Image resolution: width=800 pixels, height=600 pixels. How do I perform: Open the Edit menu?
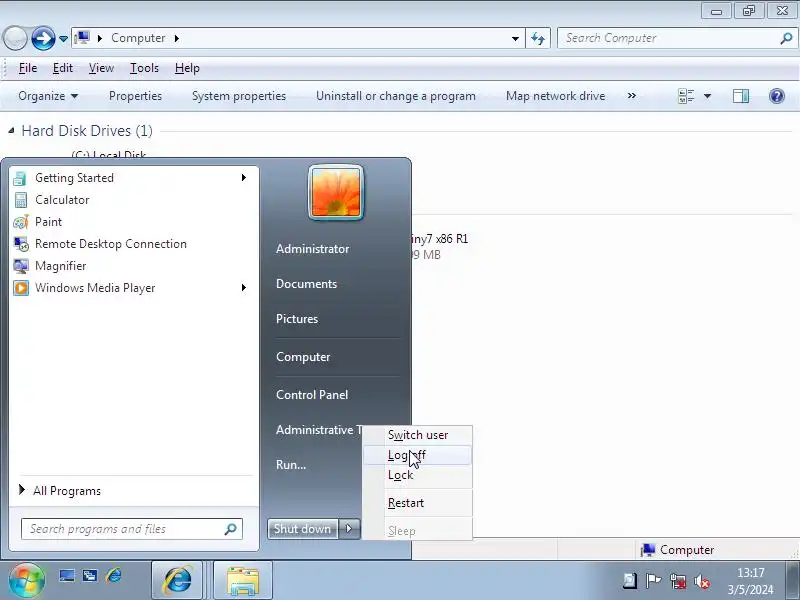click(63, 68)
